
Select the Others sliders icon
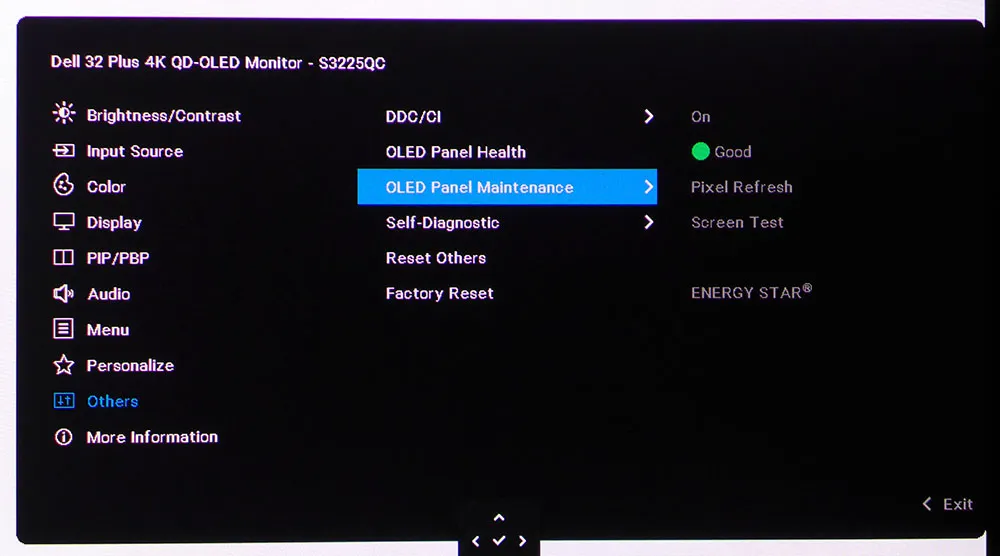[x=64, y=400]
